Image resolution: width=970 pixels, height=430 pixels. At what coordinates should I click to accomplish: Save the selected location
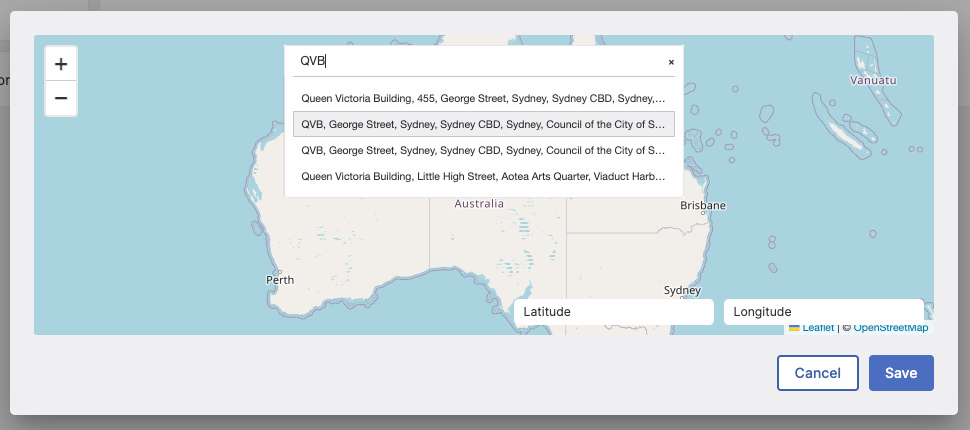pos(900,373)
